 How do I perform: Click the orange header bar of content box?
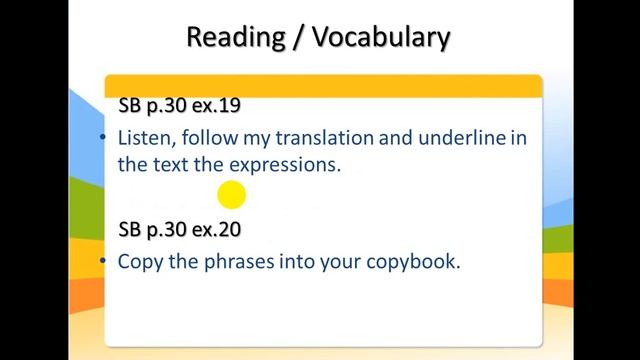coord(324,86)
